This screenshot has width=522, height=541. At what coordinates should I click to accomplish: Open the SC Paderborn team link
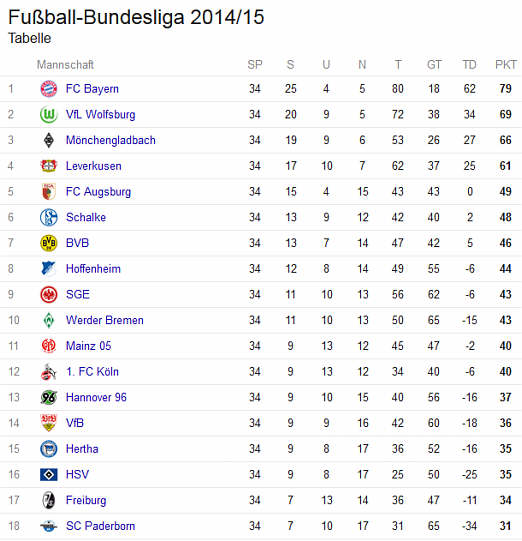(x=100, y=526)
